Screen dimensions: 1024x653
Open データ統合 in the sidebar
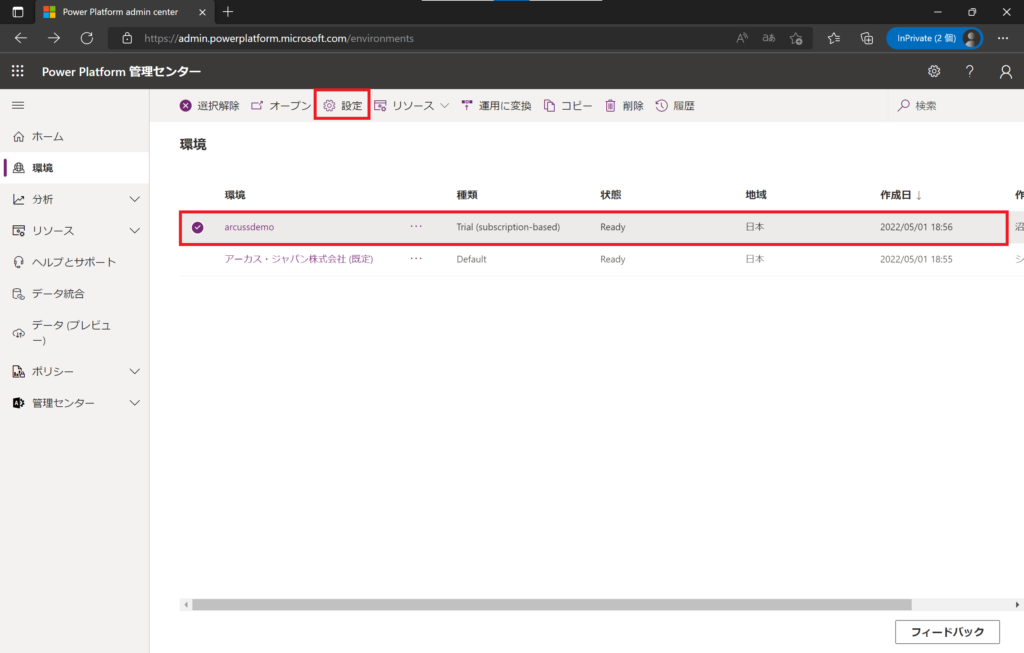[x=58, y=293]
